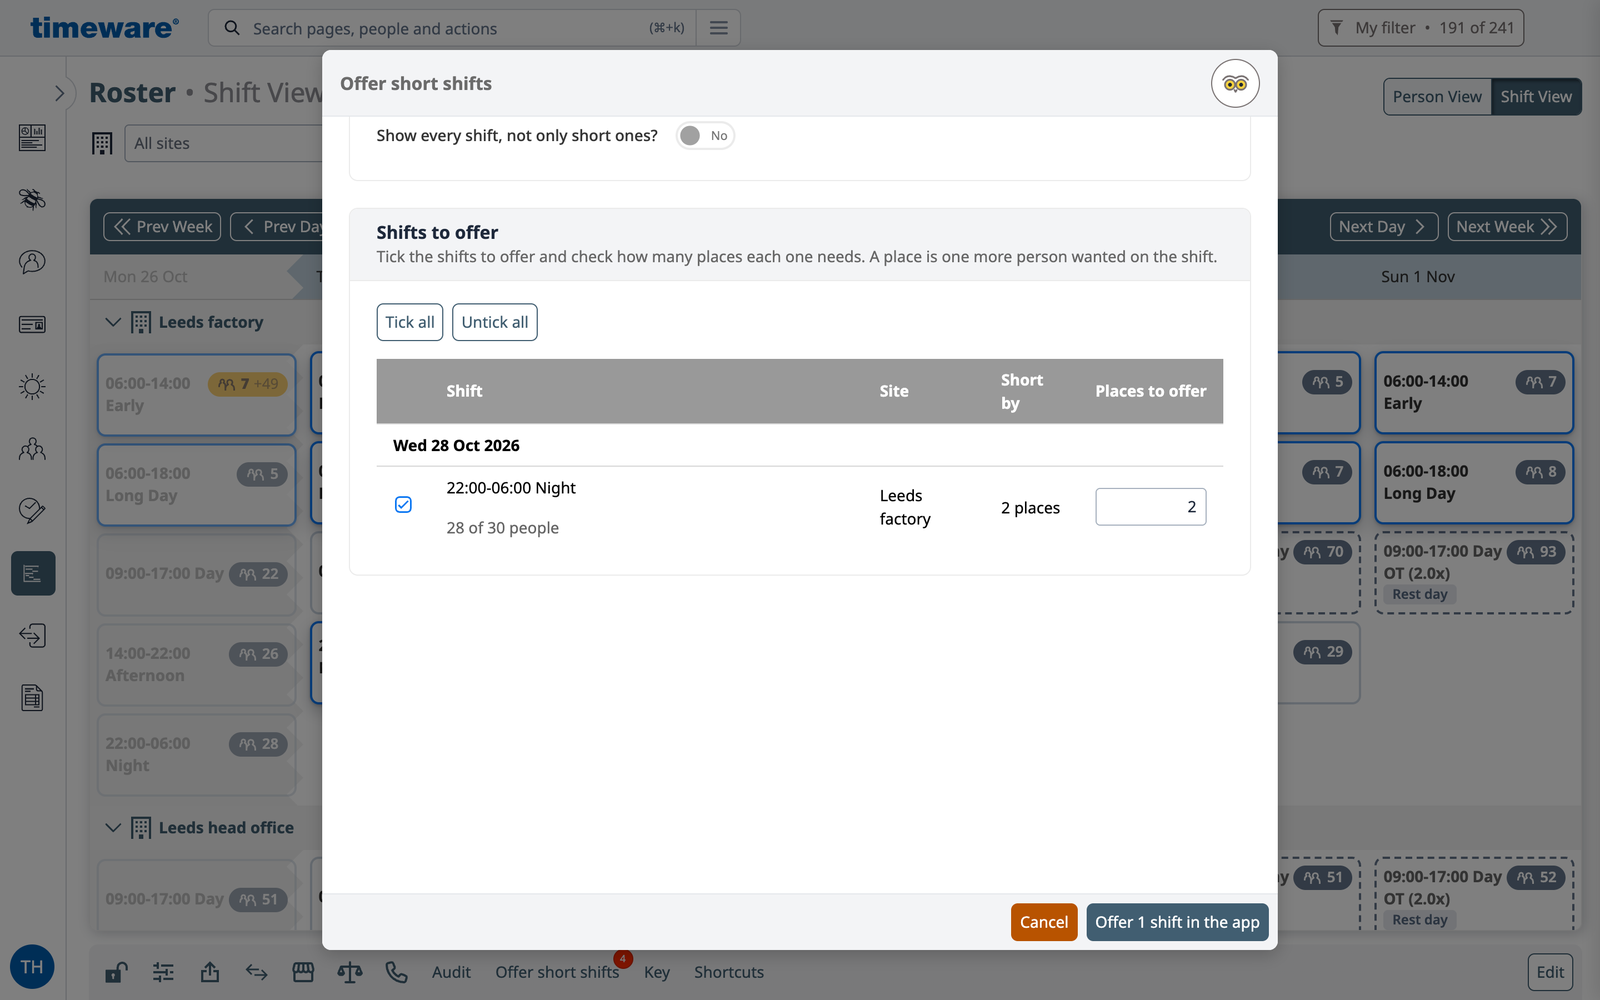Open Key in bottom toolbar
Viewport: 1600px width, 1000px height.
click(657, 972)
